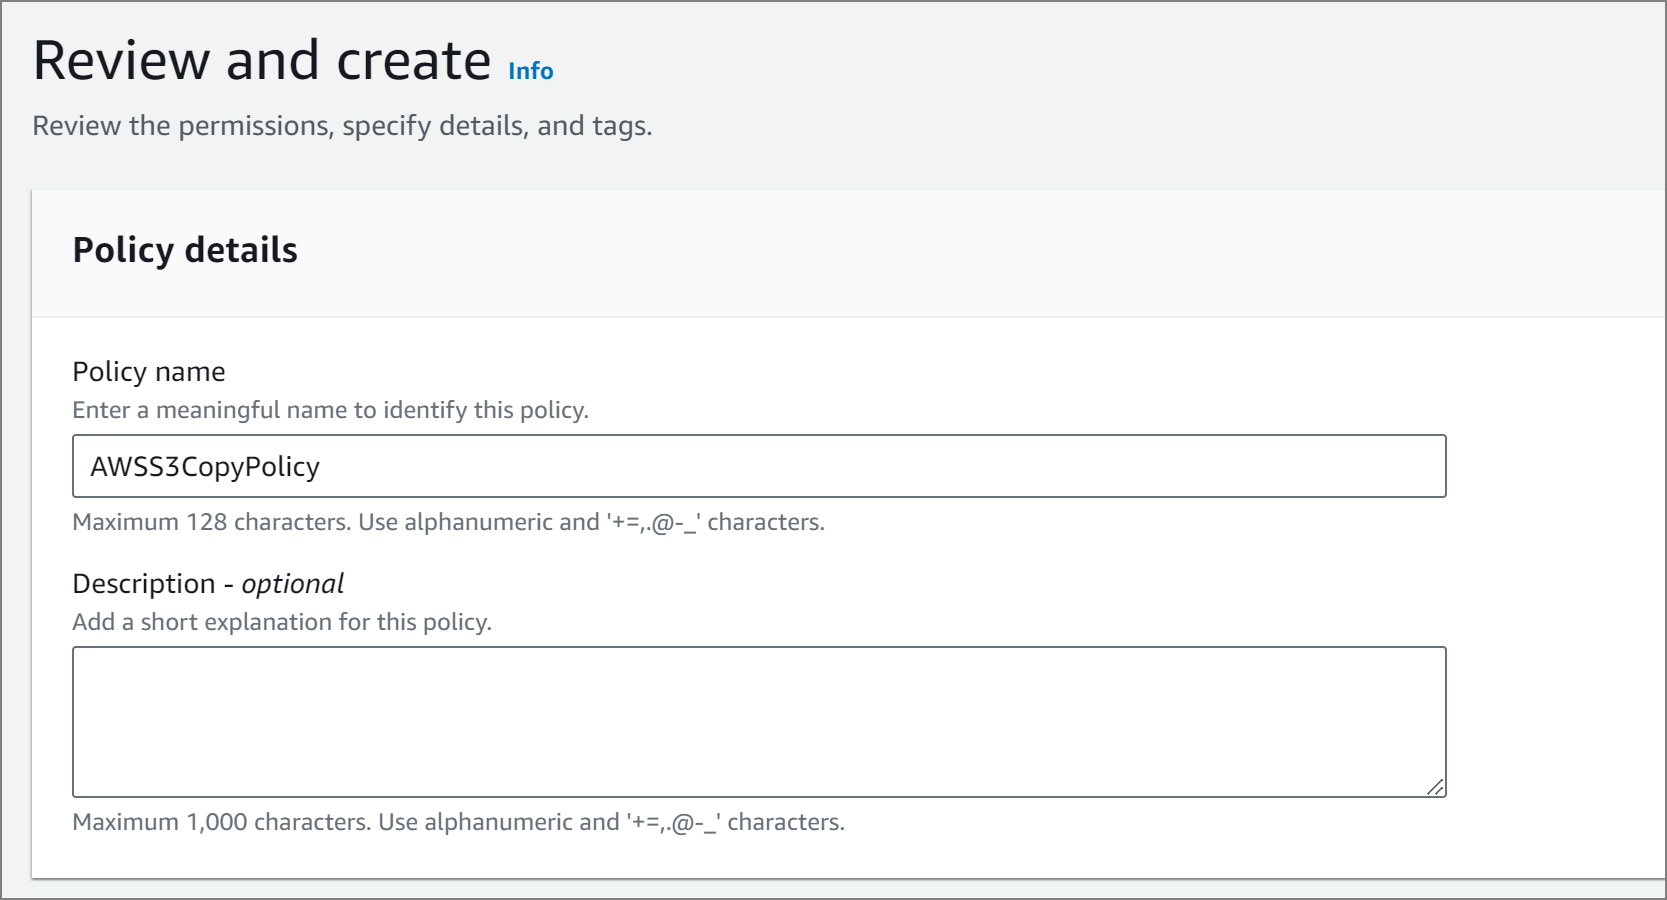Click the 'Maximum 1,000 characters' constraint text
Viewport: 1667px width, 900px height.
pos(458,822)
